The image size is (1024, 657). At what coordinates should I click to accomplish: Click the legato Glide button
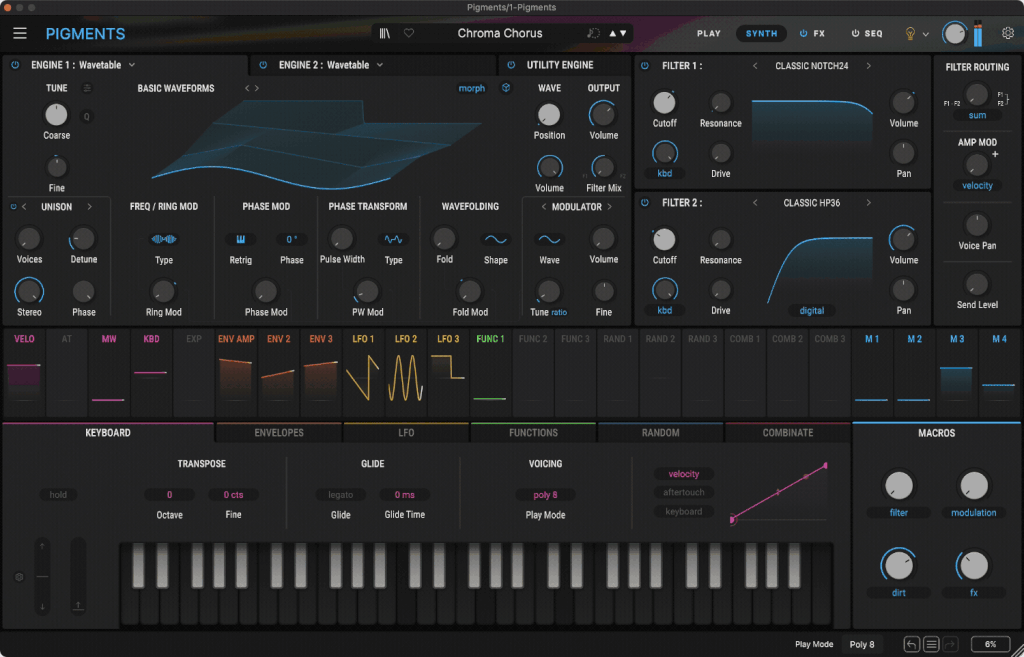340,494
